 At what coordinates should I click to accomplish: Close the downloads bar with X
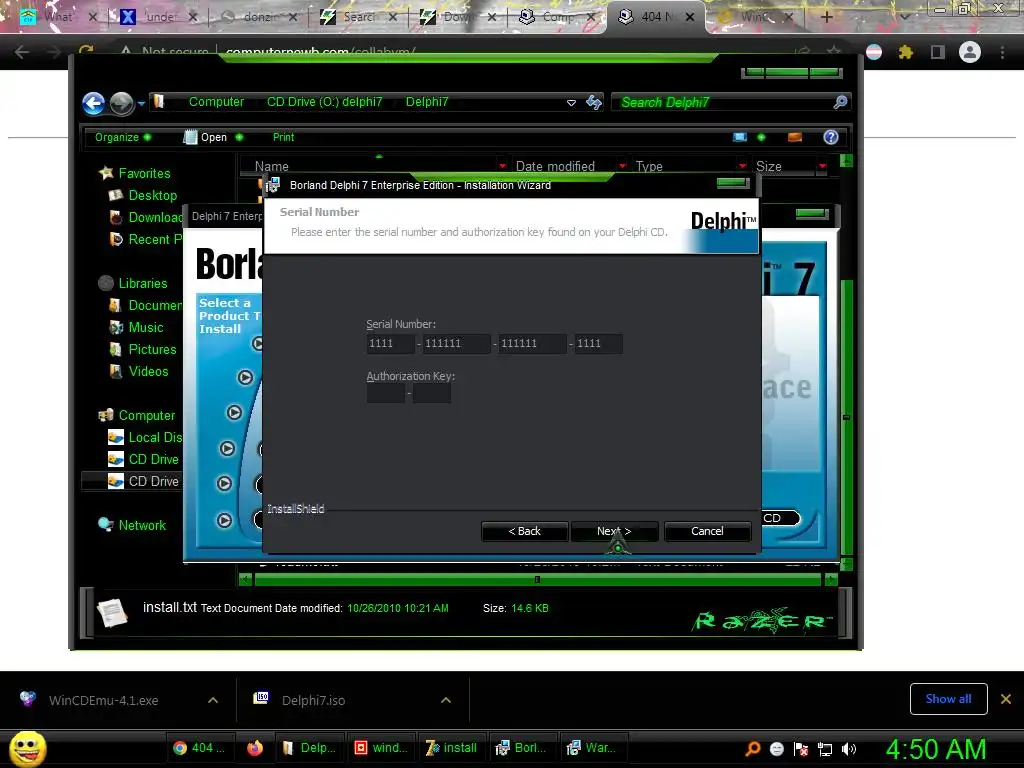tap(1006, 699)
